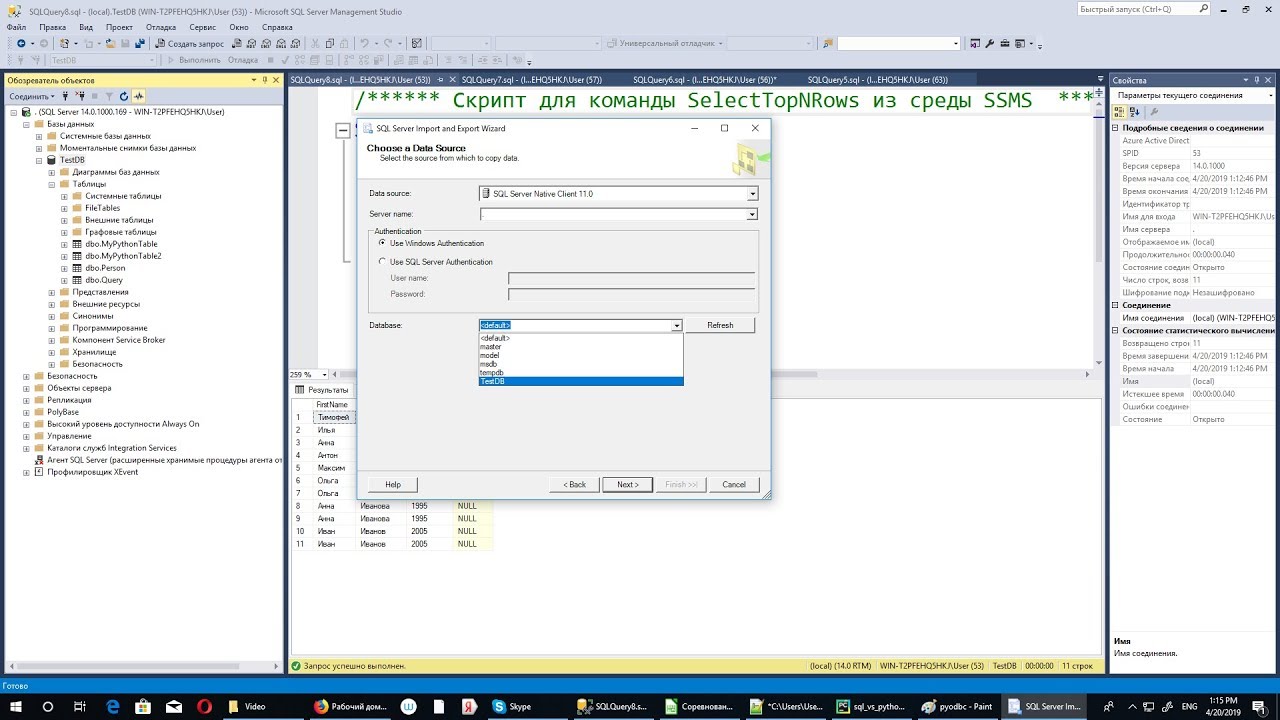Click the Windows Start button

pyautogui.click(x=17, y=706)
